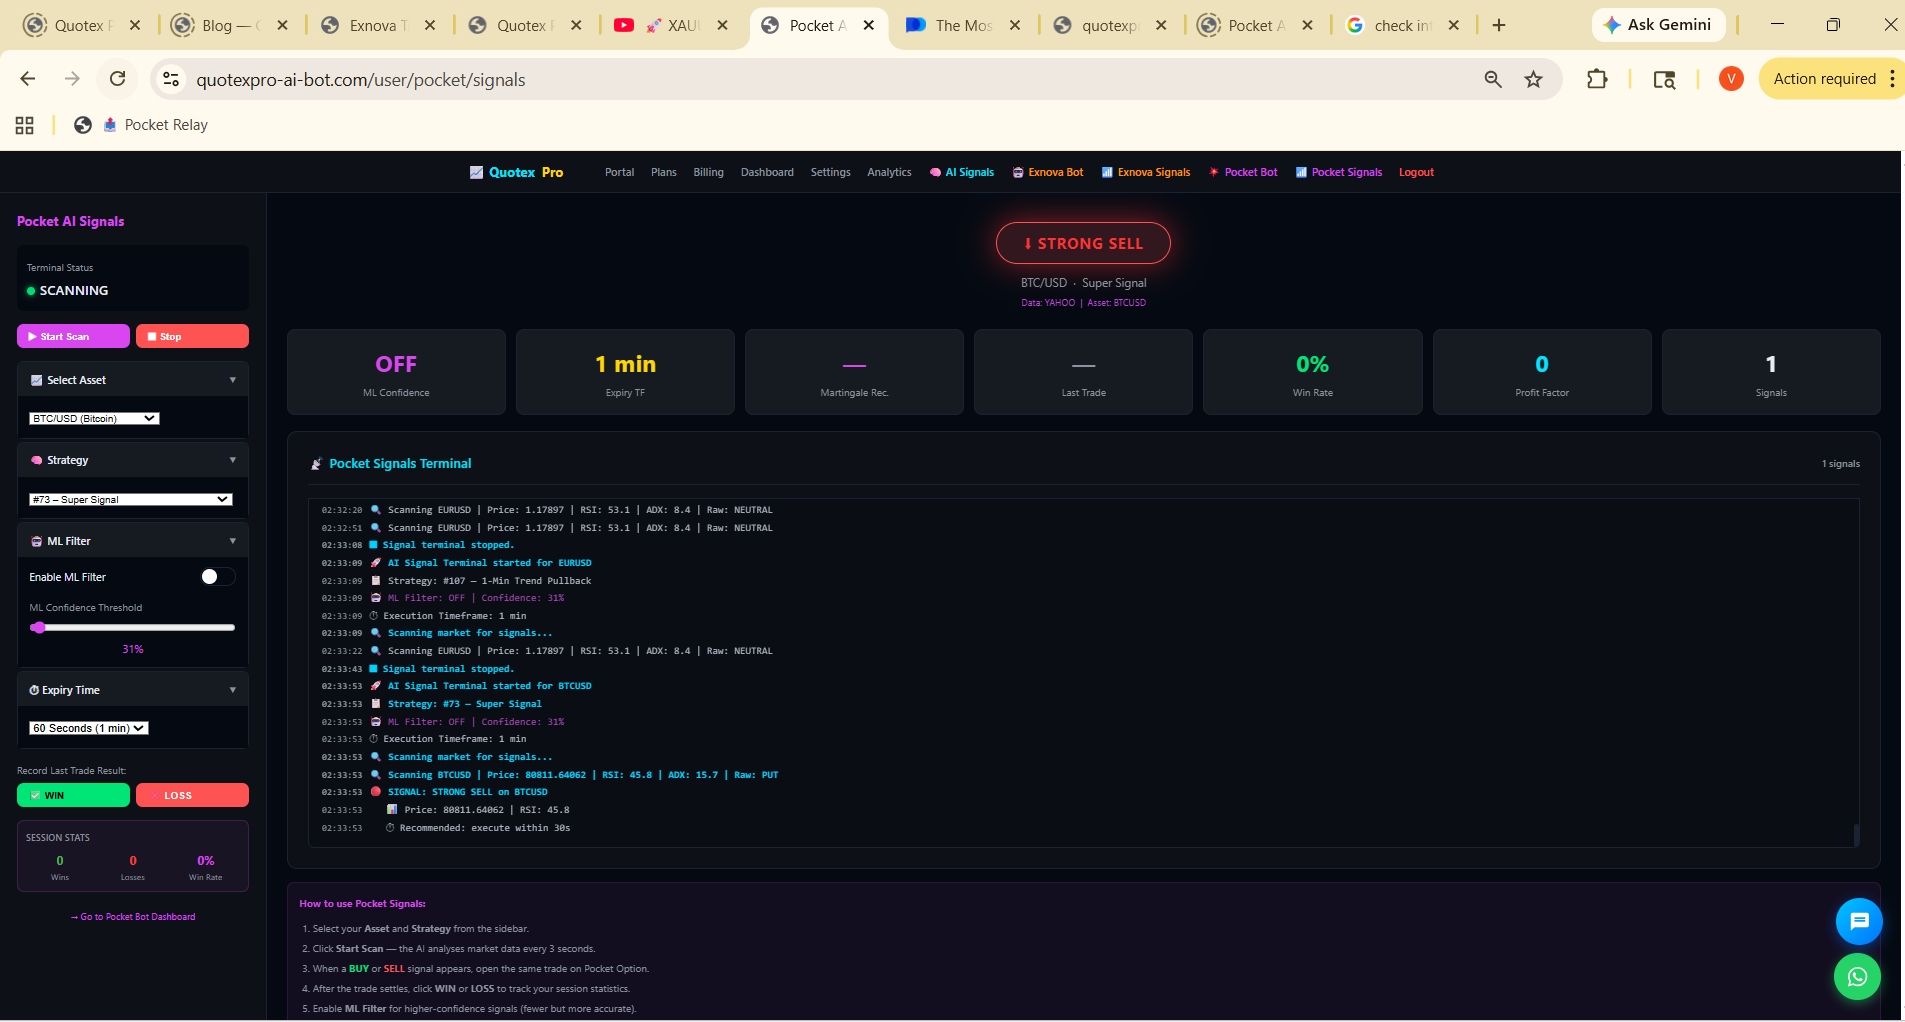The image size is (1905, 1022).
Task: Close the active Pocket AI tab
Action: click(x=869, y=25)
